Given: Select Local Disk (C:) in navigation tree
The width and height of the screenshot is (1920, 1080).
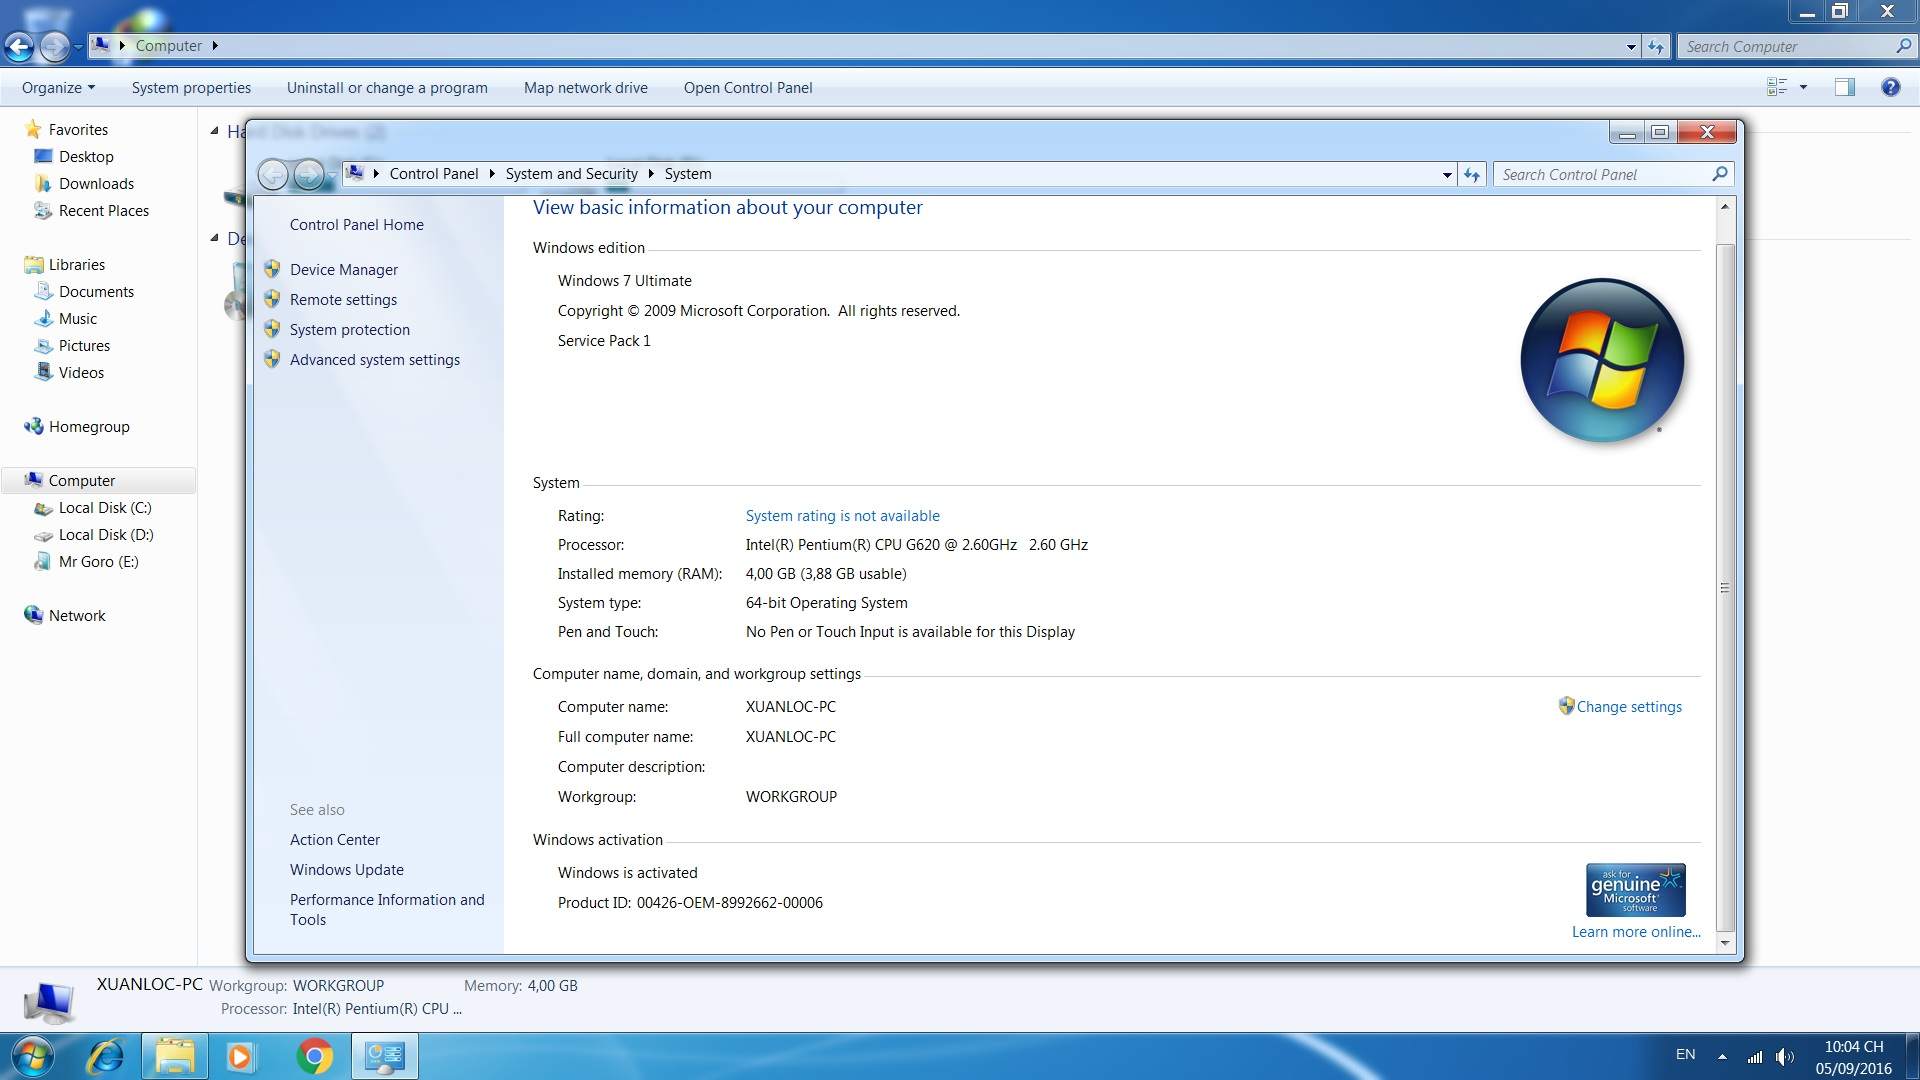Looking at the screenshot, I should pos(104,507).
